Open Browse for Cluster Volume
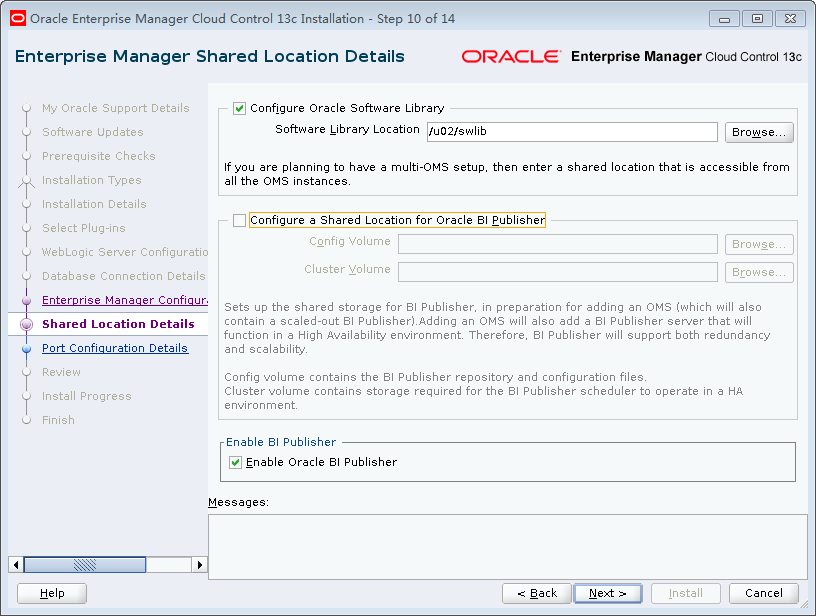Screen dimensions: 816x616 761,272
